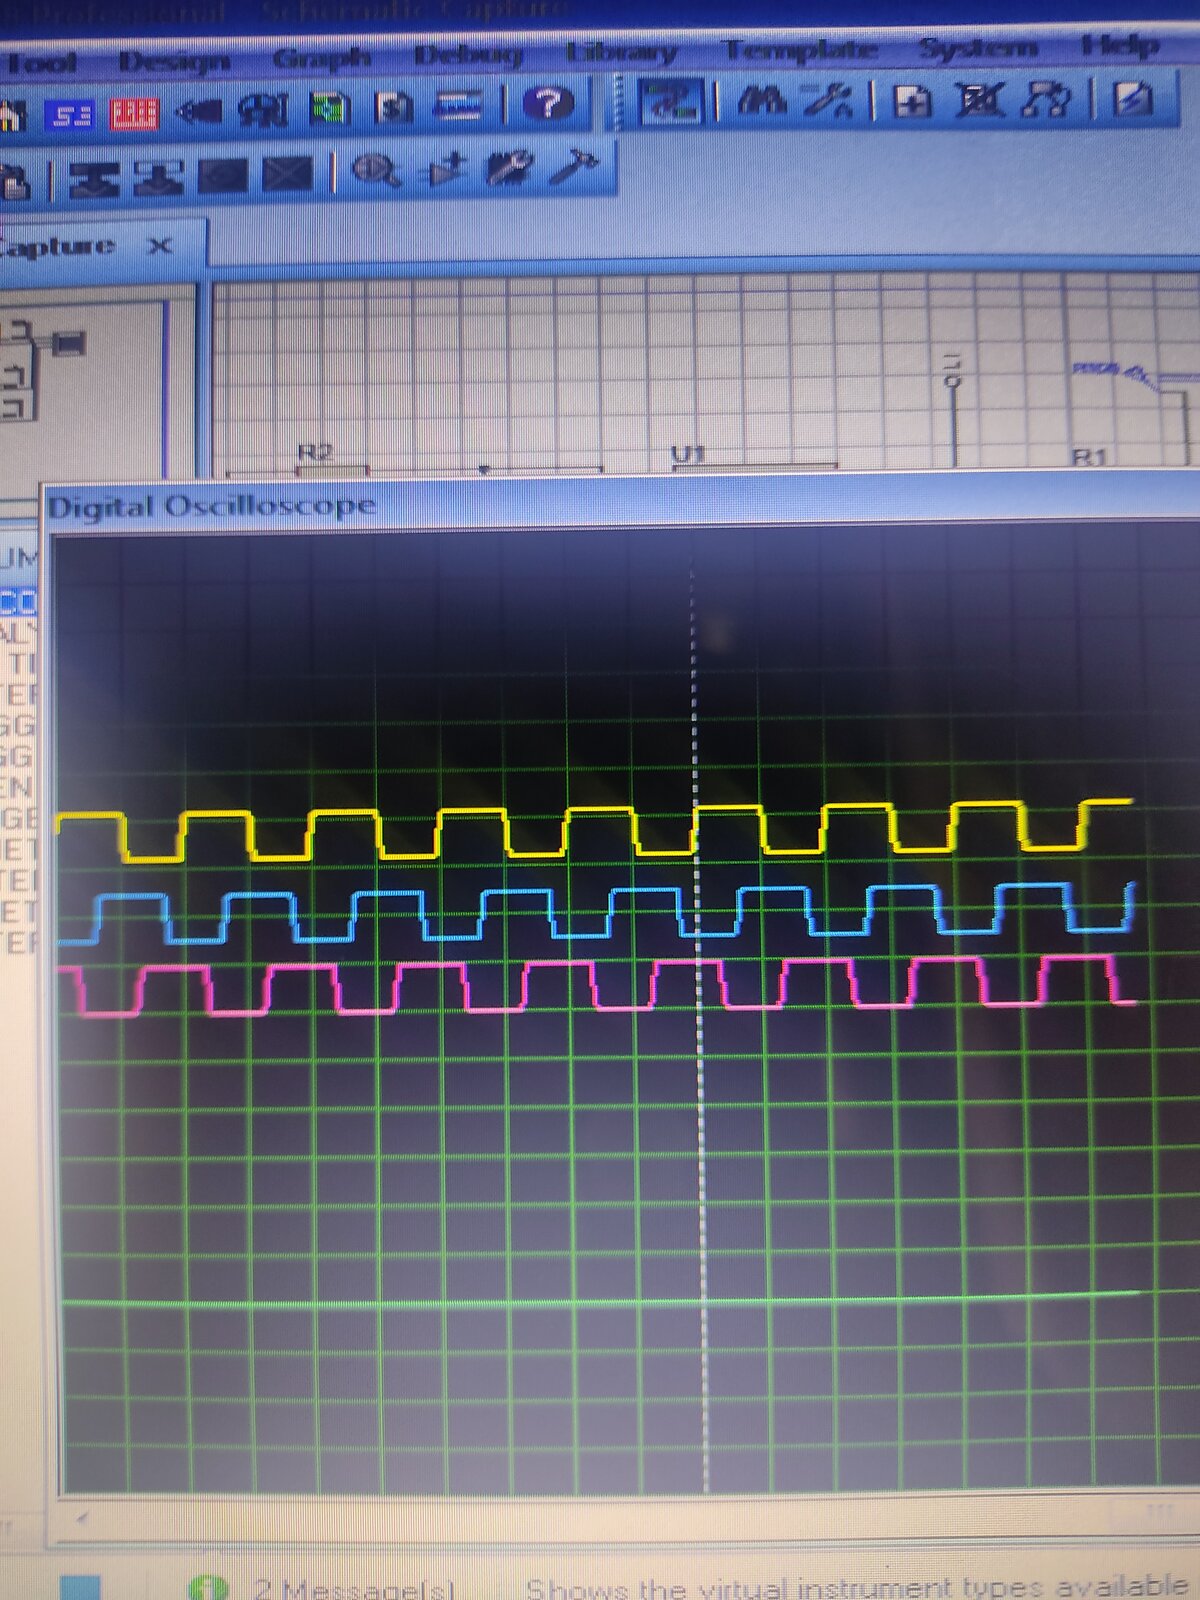Click the hammer icon in second toolbar row
This screenshot has height=1600, width=1200.
coord(573,166)
